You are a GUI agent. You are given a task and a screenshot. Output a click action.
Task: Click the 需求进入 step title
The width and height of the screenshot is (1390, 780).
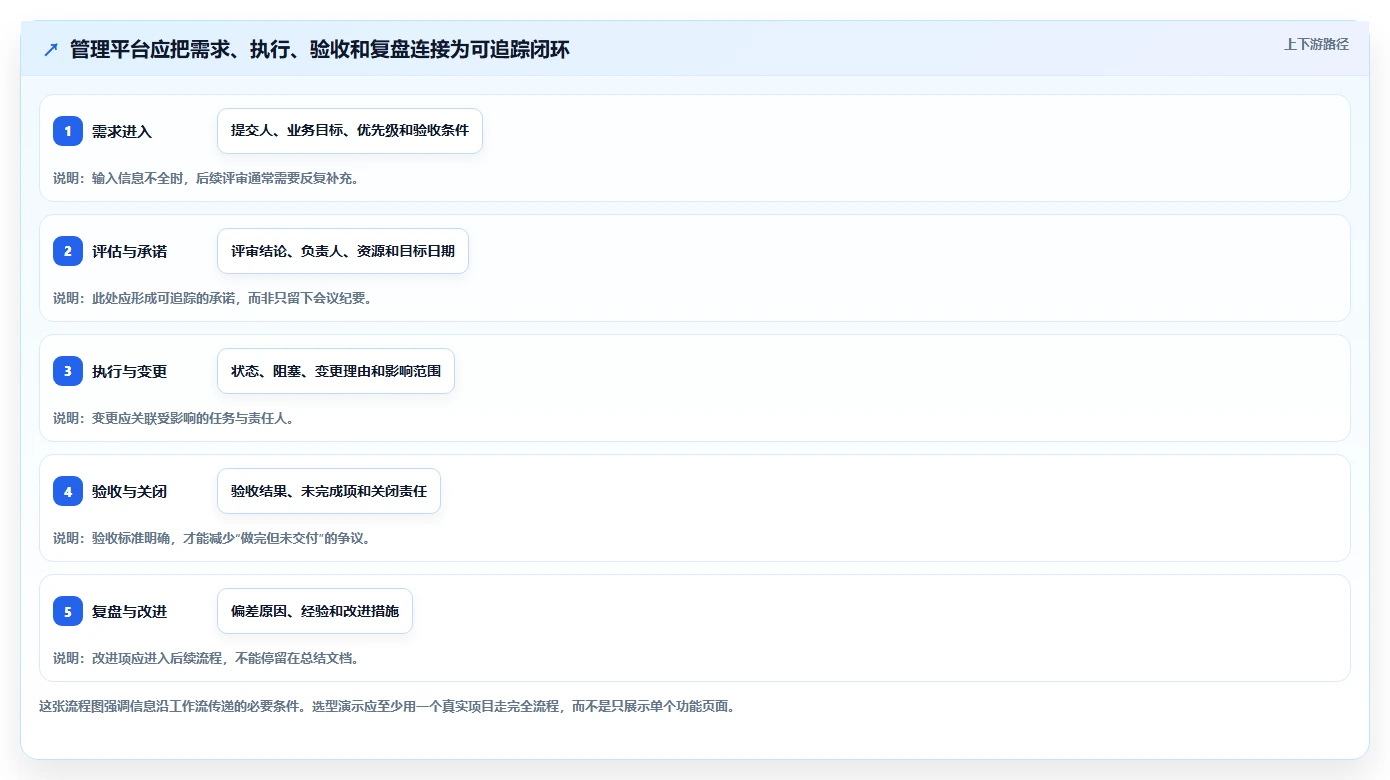click(122, 131)
